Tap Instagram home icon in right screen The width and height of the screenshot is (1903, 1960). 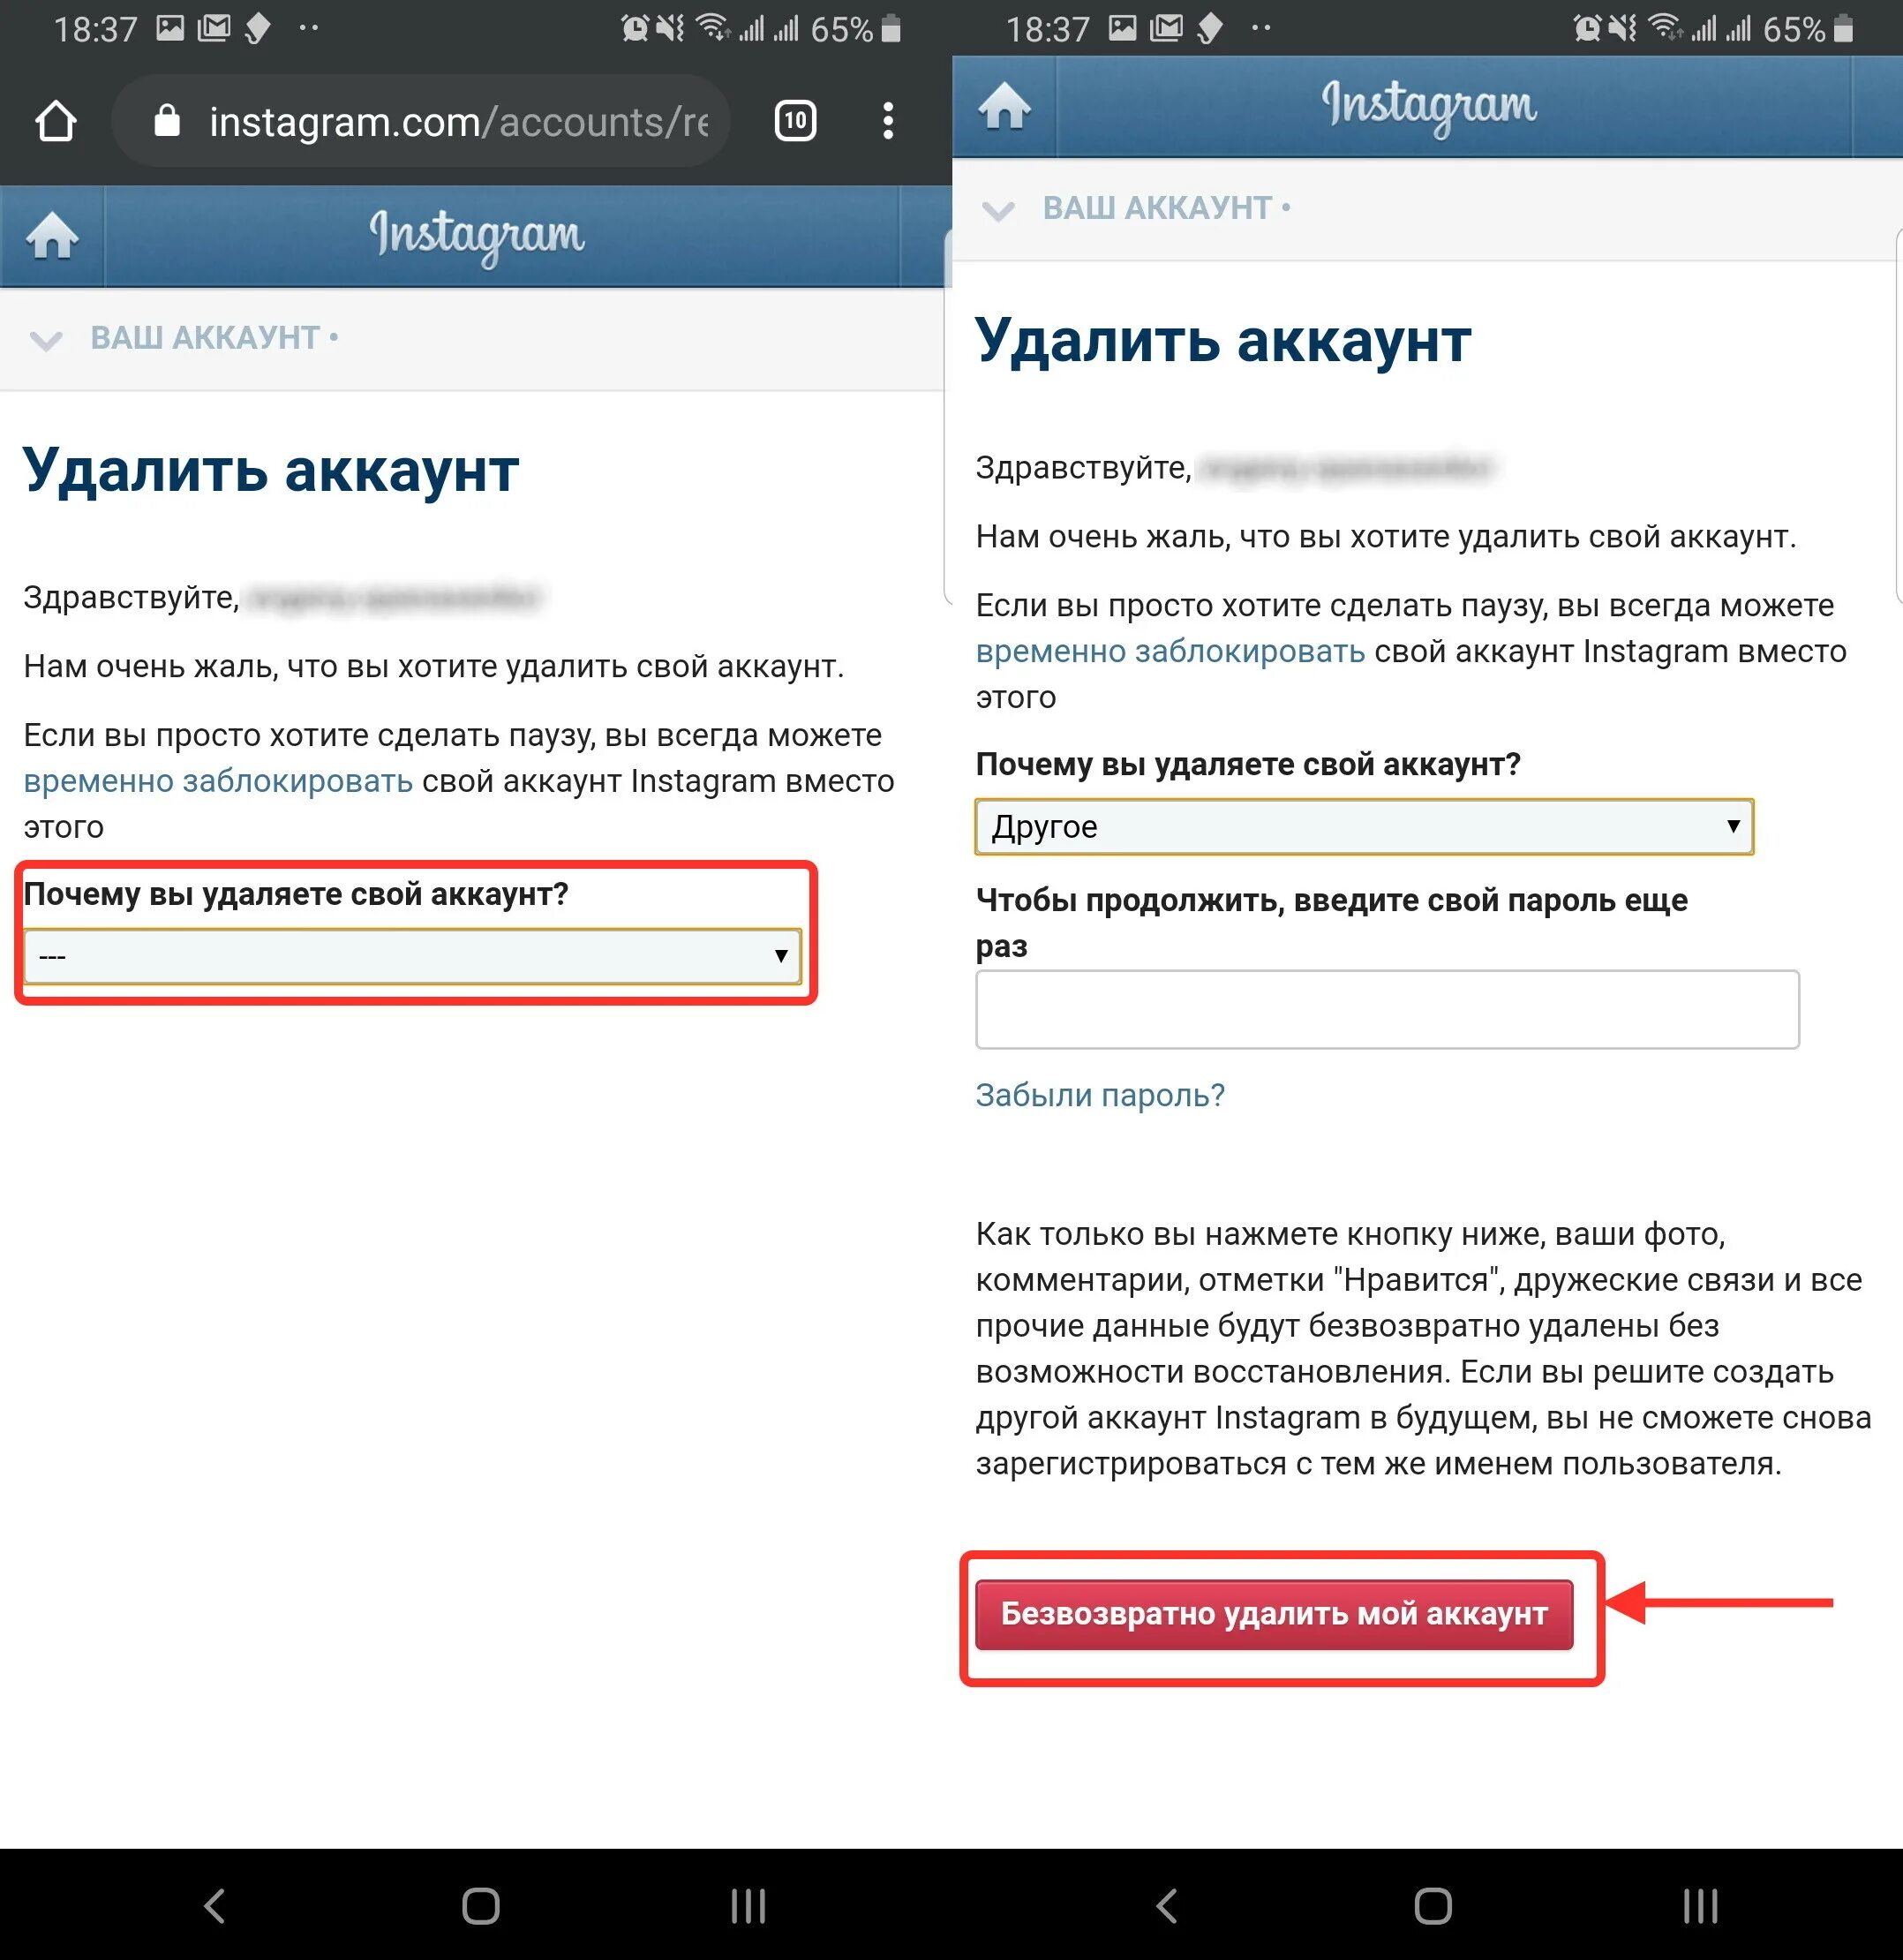point(1004,106)
